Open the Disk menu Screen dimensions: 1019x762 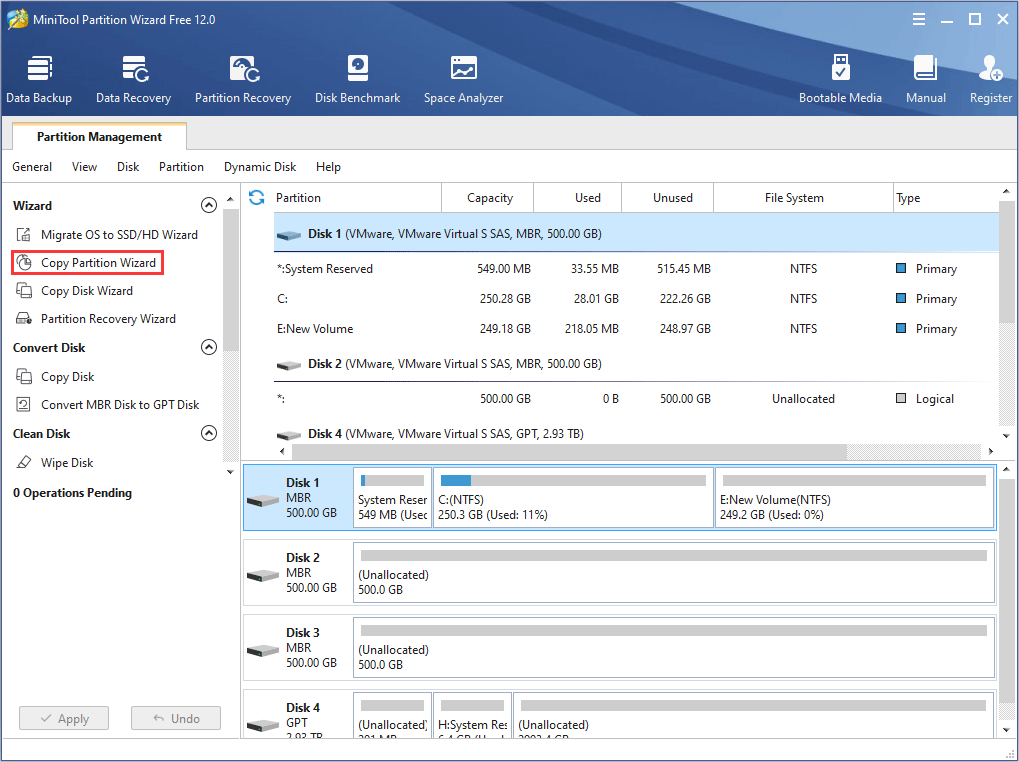click(x=128, y=167)
